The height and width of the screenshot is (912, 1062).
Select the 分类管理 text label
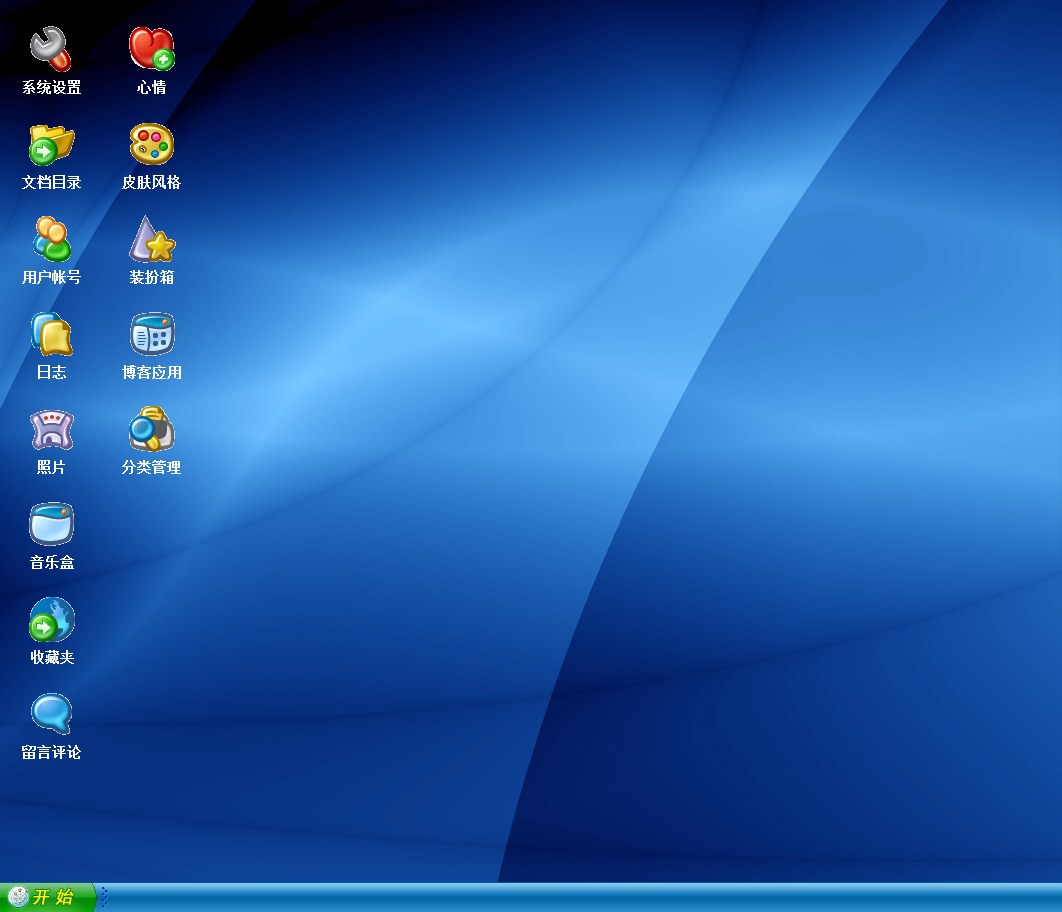click(151, 468)
